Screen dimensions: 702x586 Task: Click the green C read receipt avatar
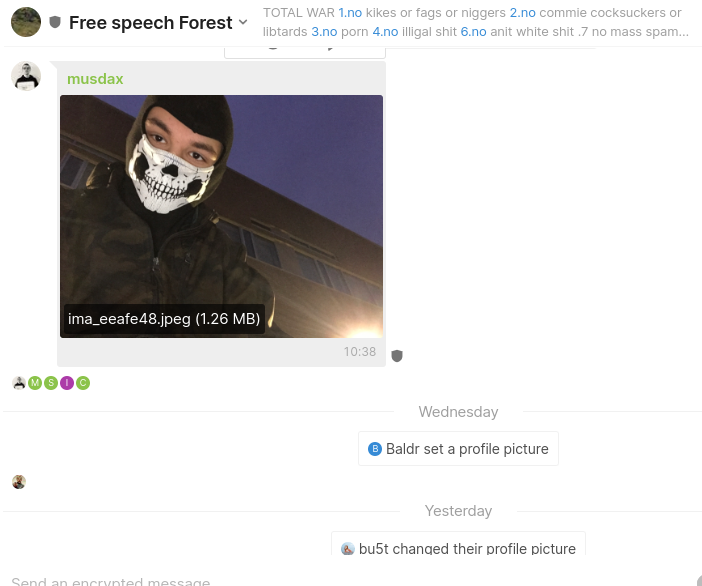pyautogui.click(x=83, y=383)
